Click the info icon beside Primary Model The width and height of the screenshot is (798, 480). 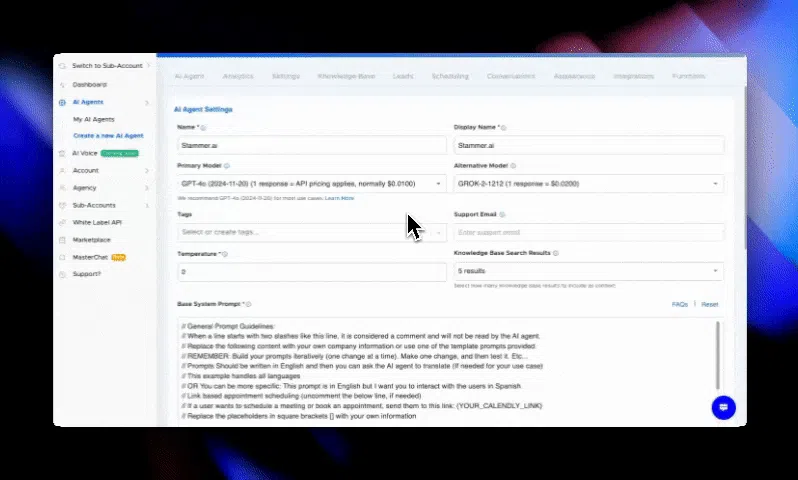227,166
